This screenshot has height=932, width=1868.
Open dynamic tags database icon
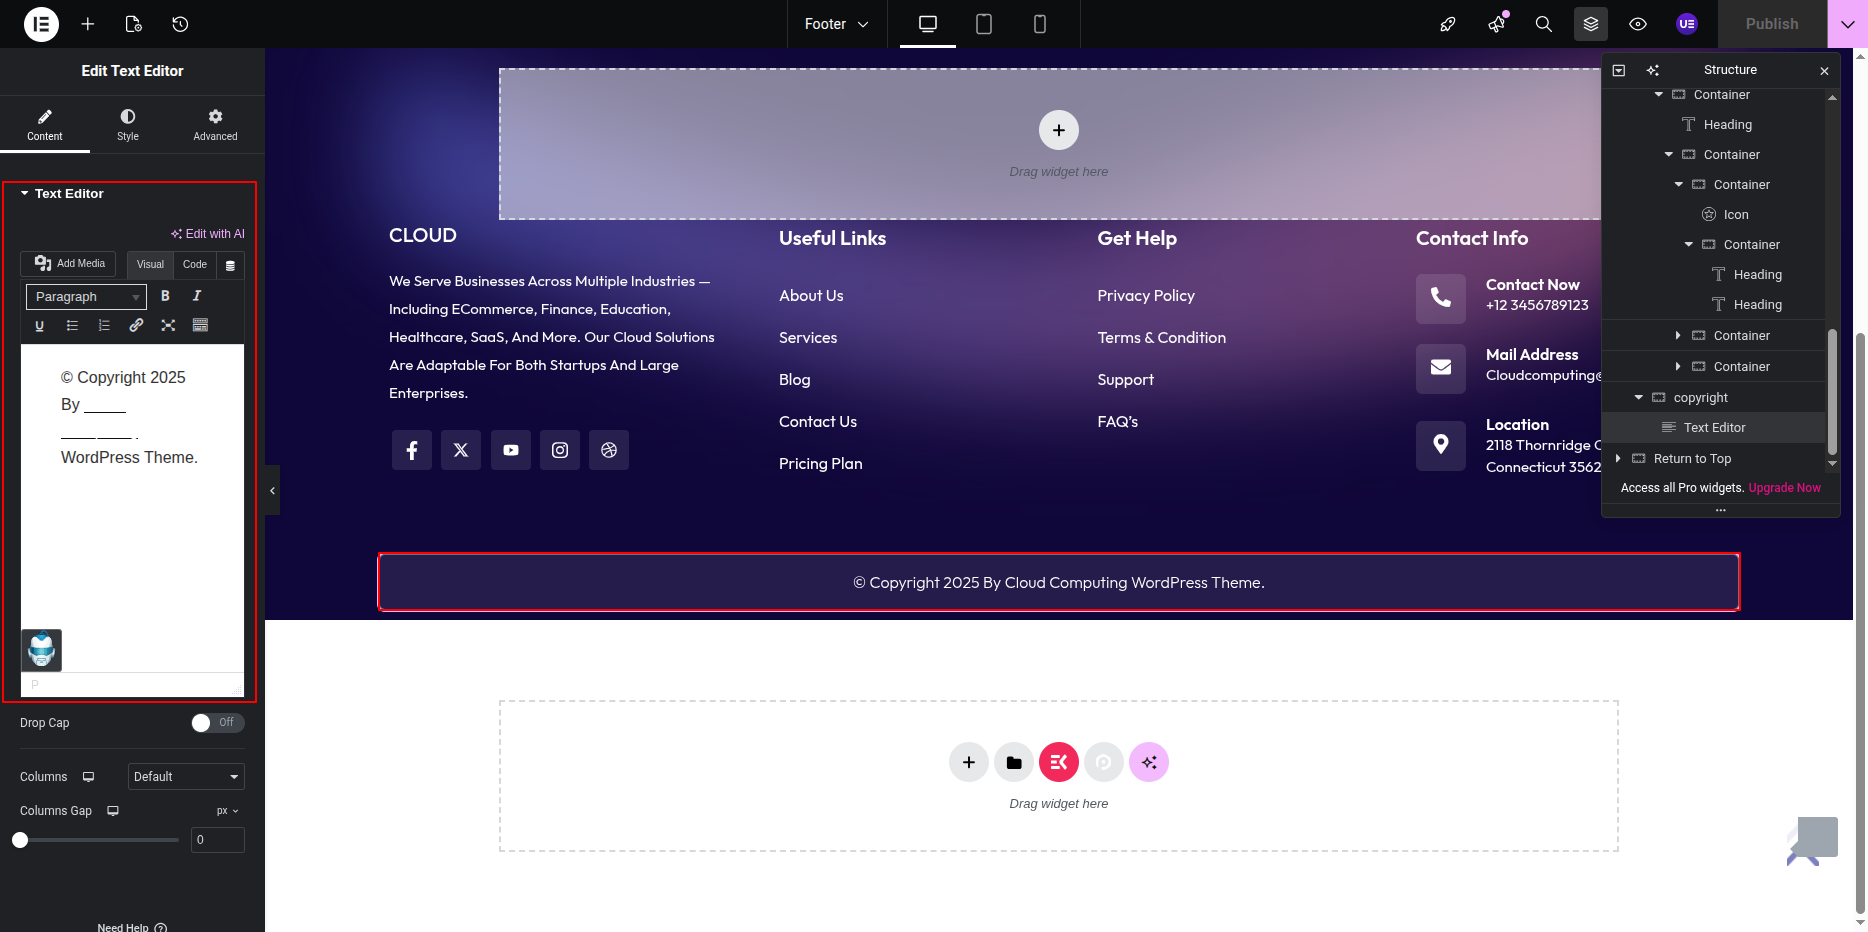coord(230,266)
